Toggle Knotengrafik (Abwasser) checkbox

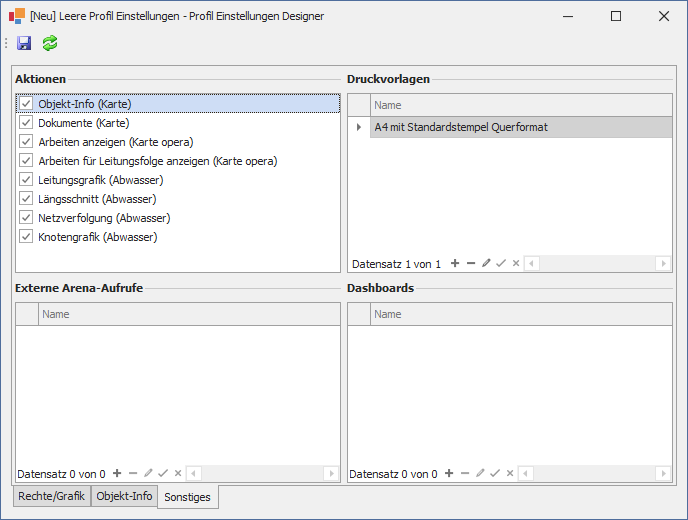(26, 237)
